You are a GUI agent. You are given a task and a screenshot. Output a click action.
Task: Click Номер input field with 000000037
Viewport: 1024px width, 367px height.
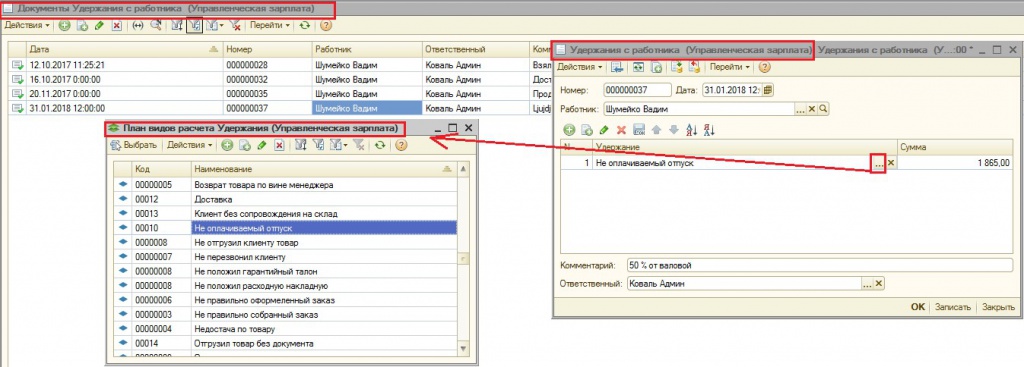tap(637, 90)
